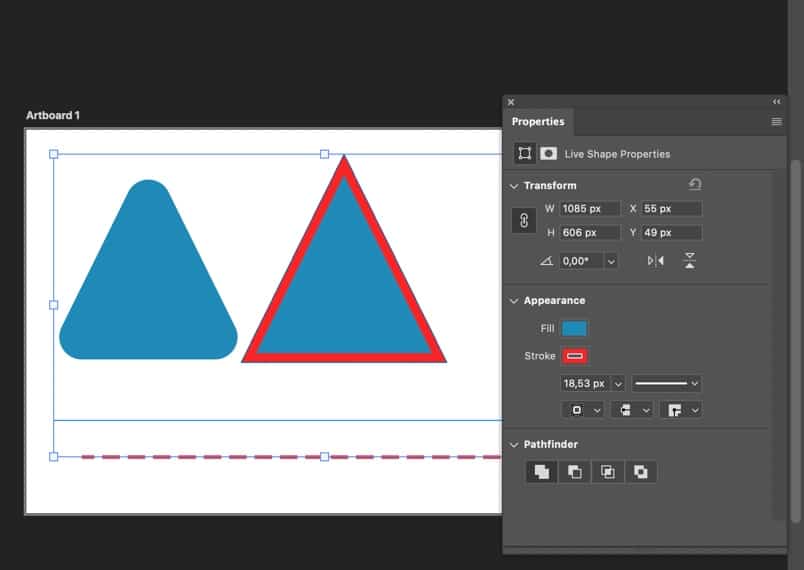Click Pathfinder subtract front shape button
This screenshot has width=804, height=570.
[x=574, y=472]
